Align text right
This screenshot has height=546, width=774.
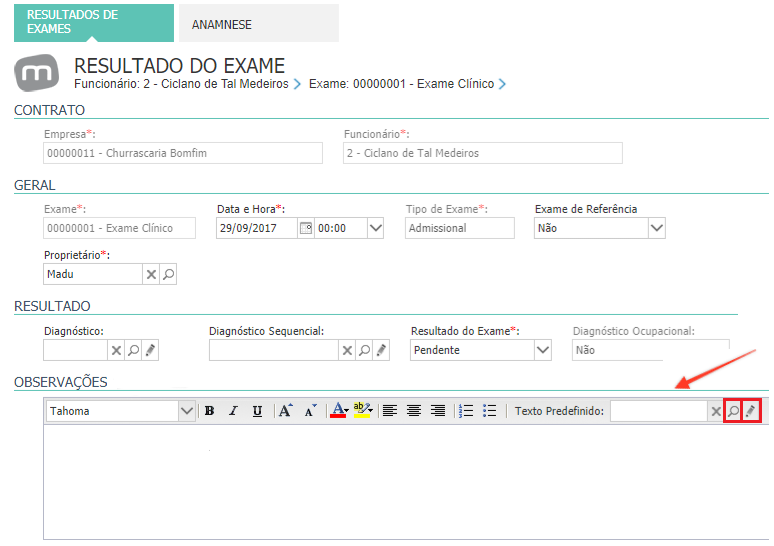click(x=438, y=411)
